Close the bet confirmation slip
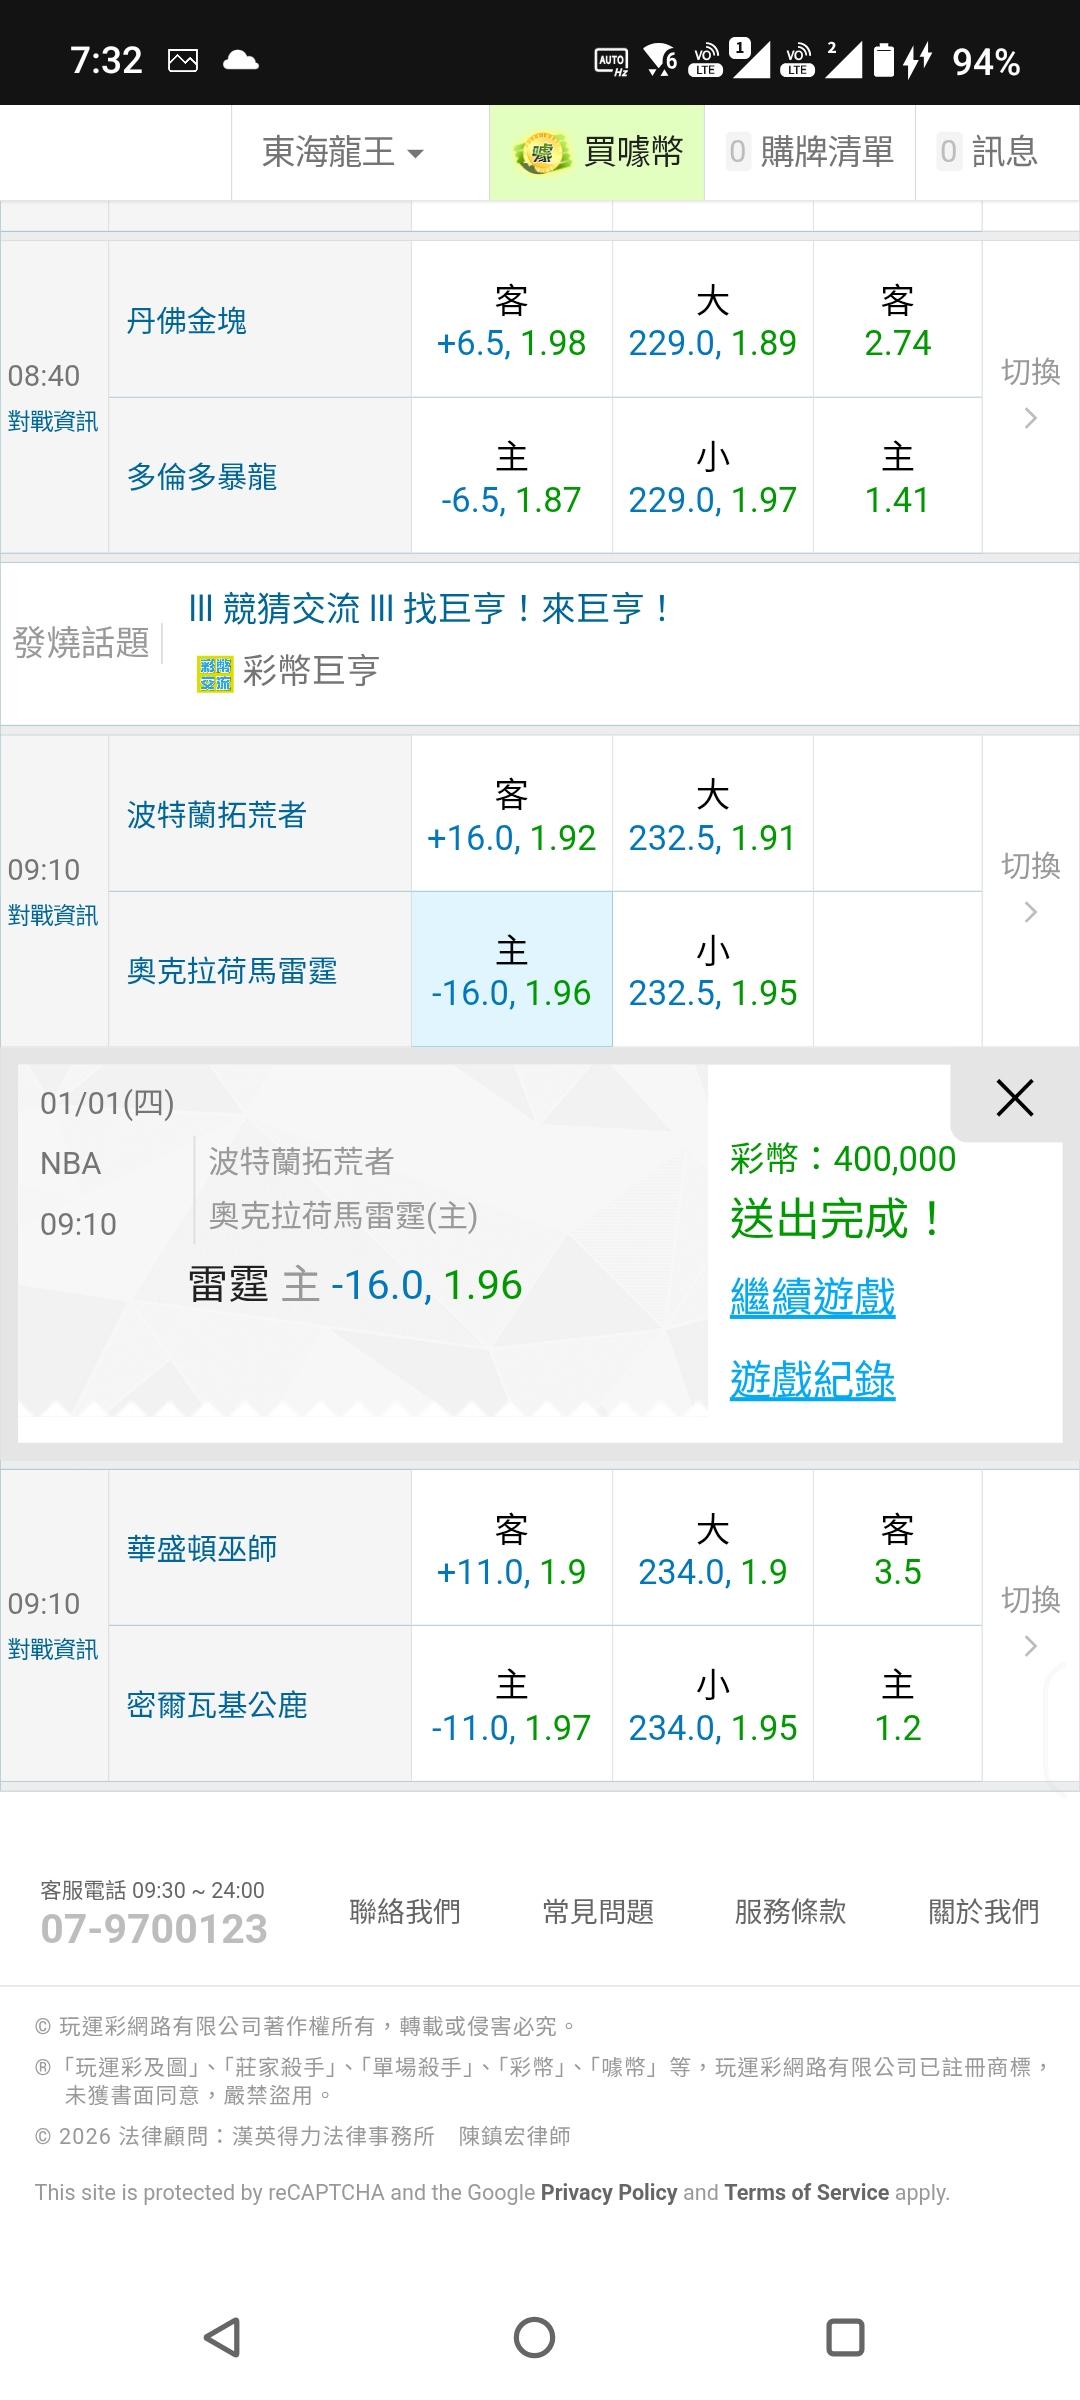 coord(1014,1099)
